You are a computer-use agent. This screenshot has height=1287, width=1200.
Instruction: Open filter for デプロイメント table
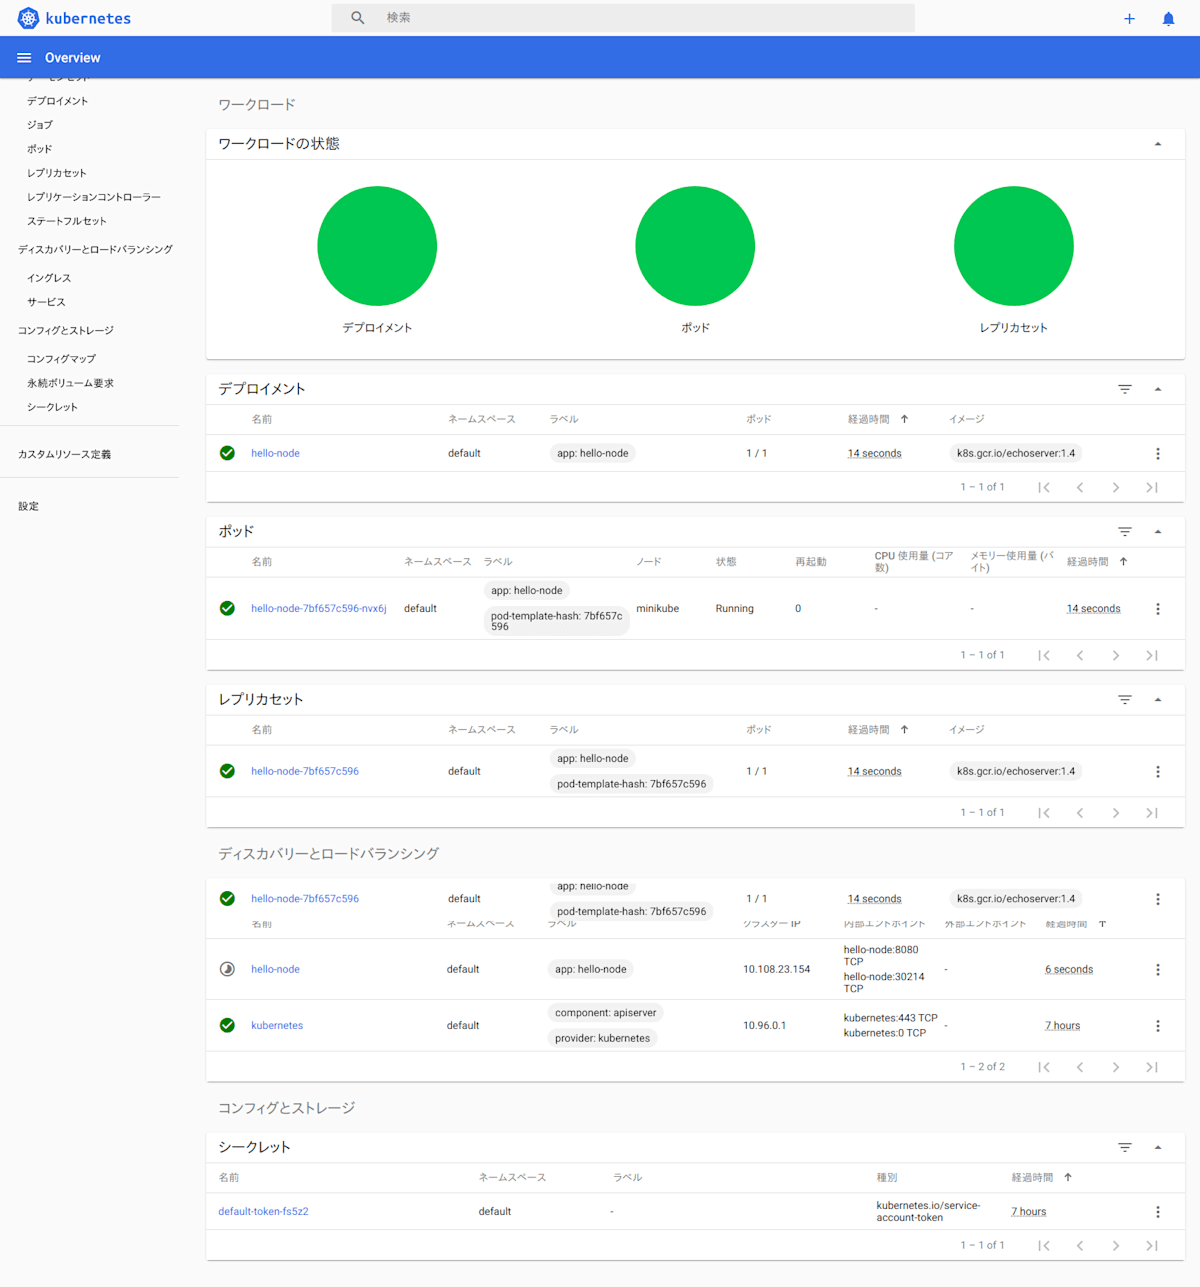(x=1125, y=389)
